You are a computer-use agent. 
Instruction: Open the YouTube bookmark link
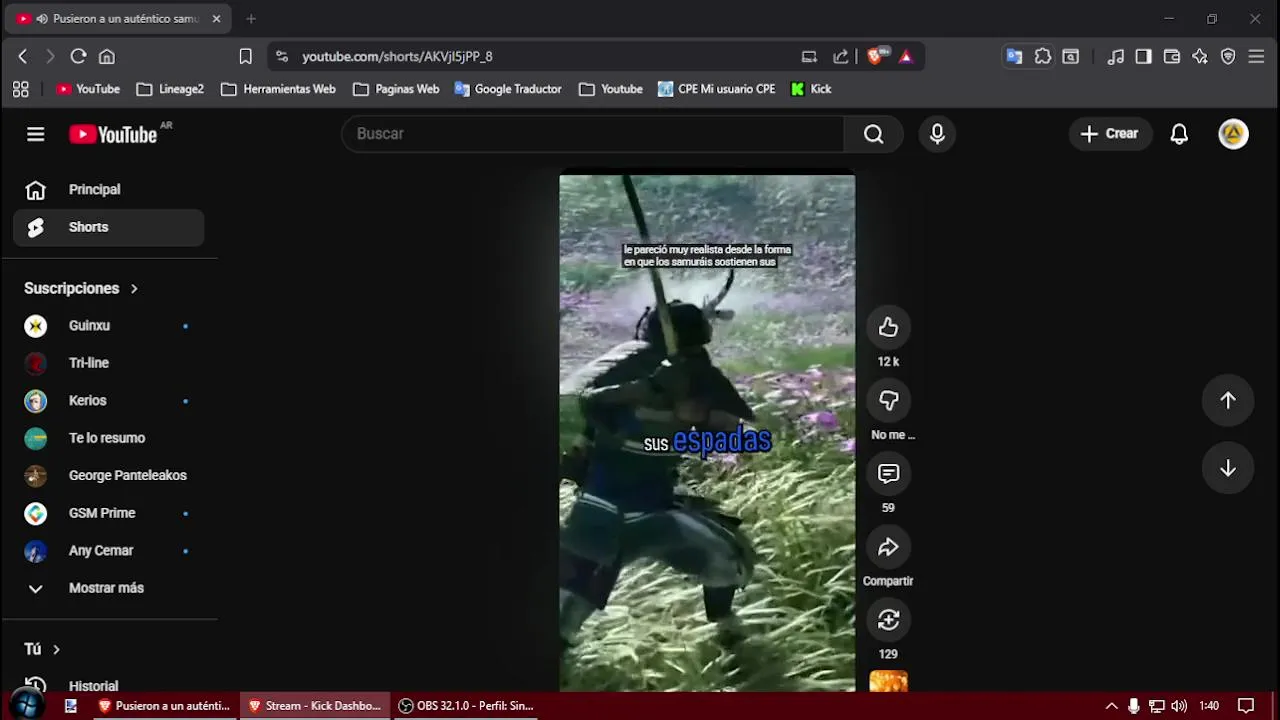88,89
